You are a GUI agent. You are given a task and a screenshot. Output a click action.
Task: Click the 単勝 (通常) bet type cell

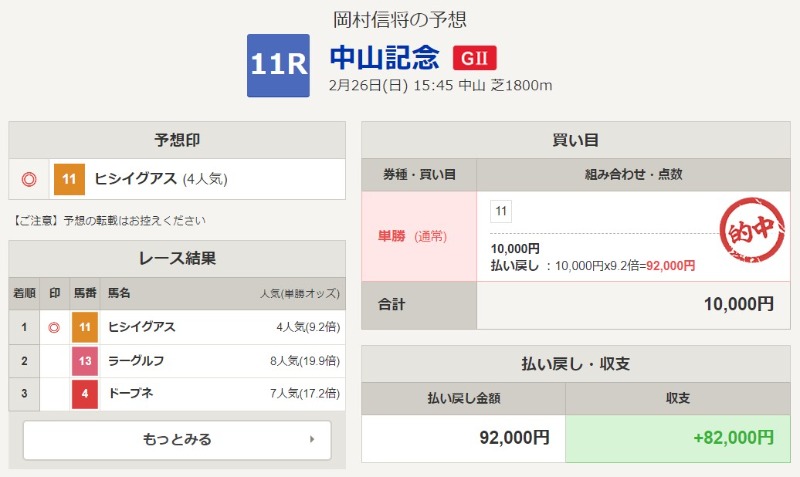click(x=418, y=236)
